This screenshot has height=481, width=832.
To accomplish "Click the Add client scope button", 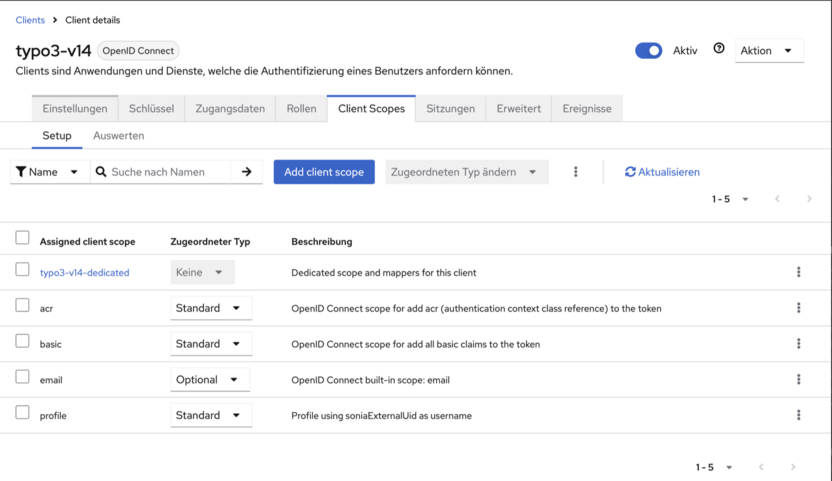I will tap(324, 172).
